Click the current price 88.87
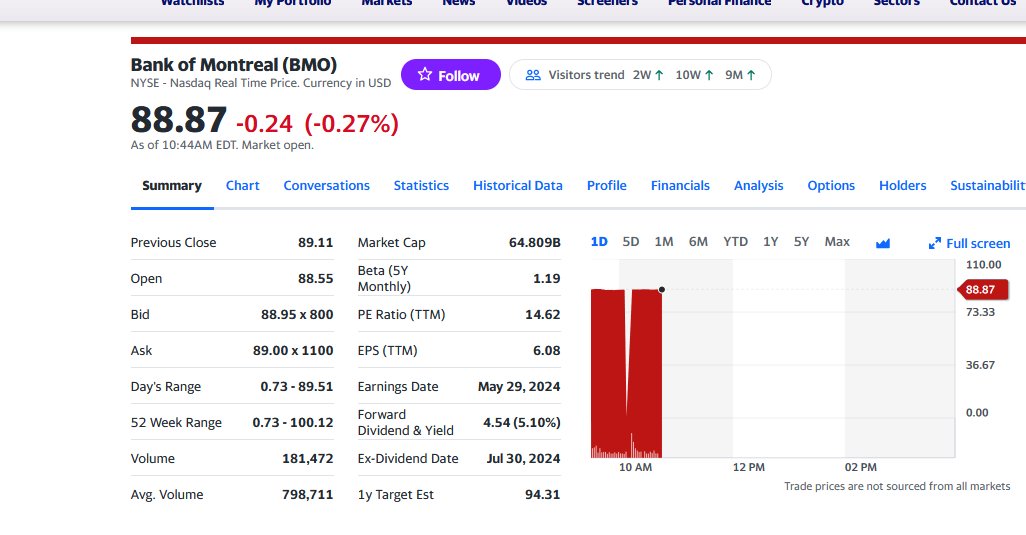 coord(179,120)
